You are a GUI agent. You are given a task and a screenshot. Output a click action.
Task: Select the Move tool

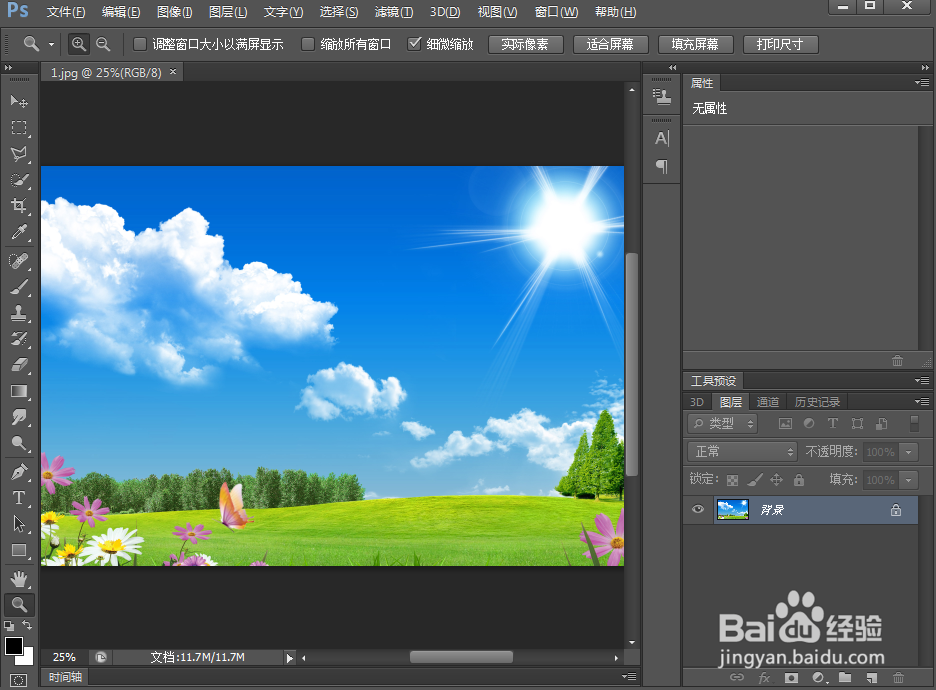click(x=19, y=101)
